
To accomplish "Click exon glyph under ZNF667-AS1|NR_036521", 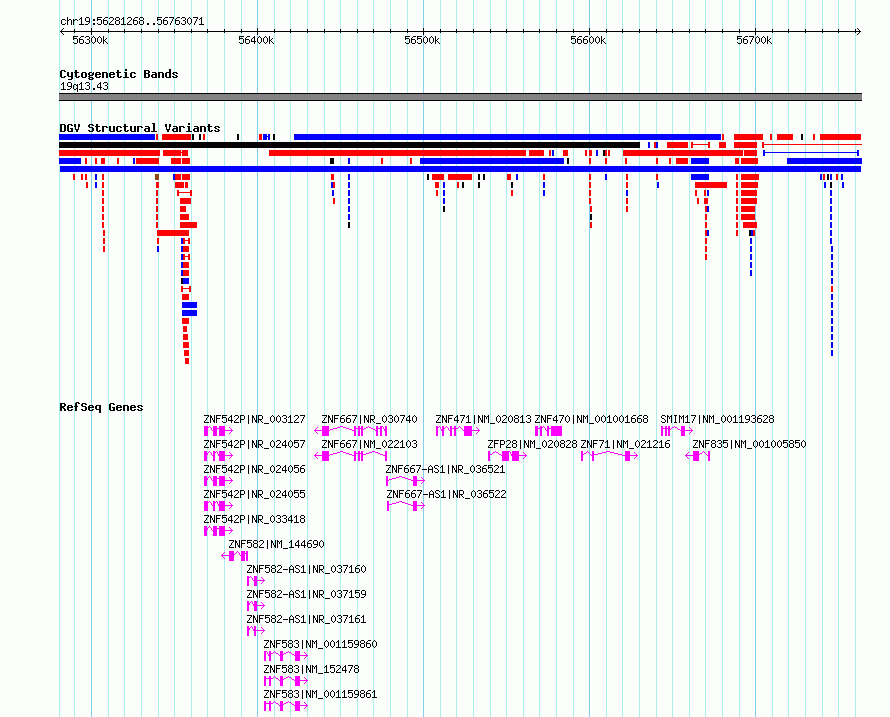I will pyautogui.click(x=405, y=481).
